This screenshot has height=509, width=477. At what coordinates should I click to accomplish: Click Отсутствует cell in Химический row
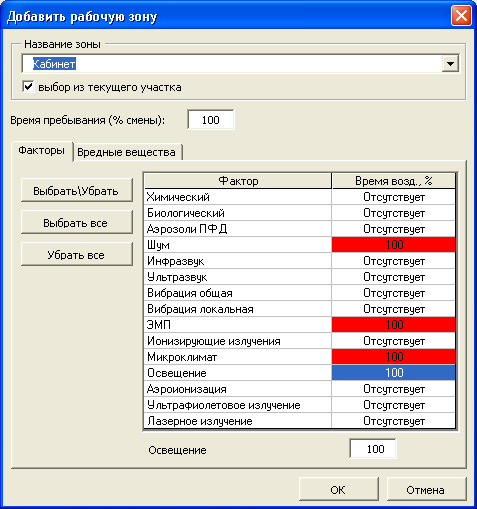394,197
